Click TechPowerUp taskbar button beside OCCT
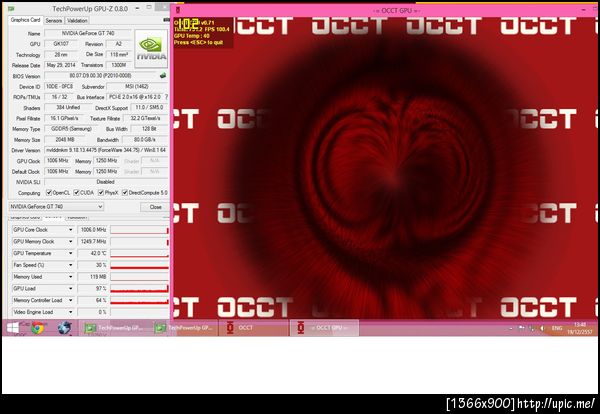The width and height of the screenshot is (600, 414). tap(184, 328)
